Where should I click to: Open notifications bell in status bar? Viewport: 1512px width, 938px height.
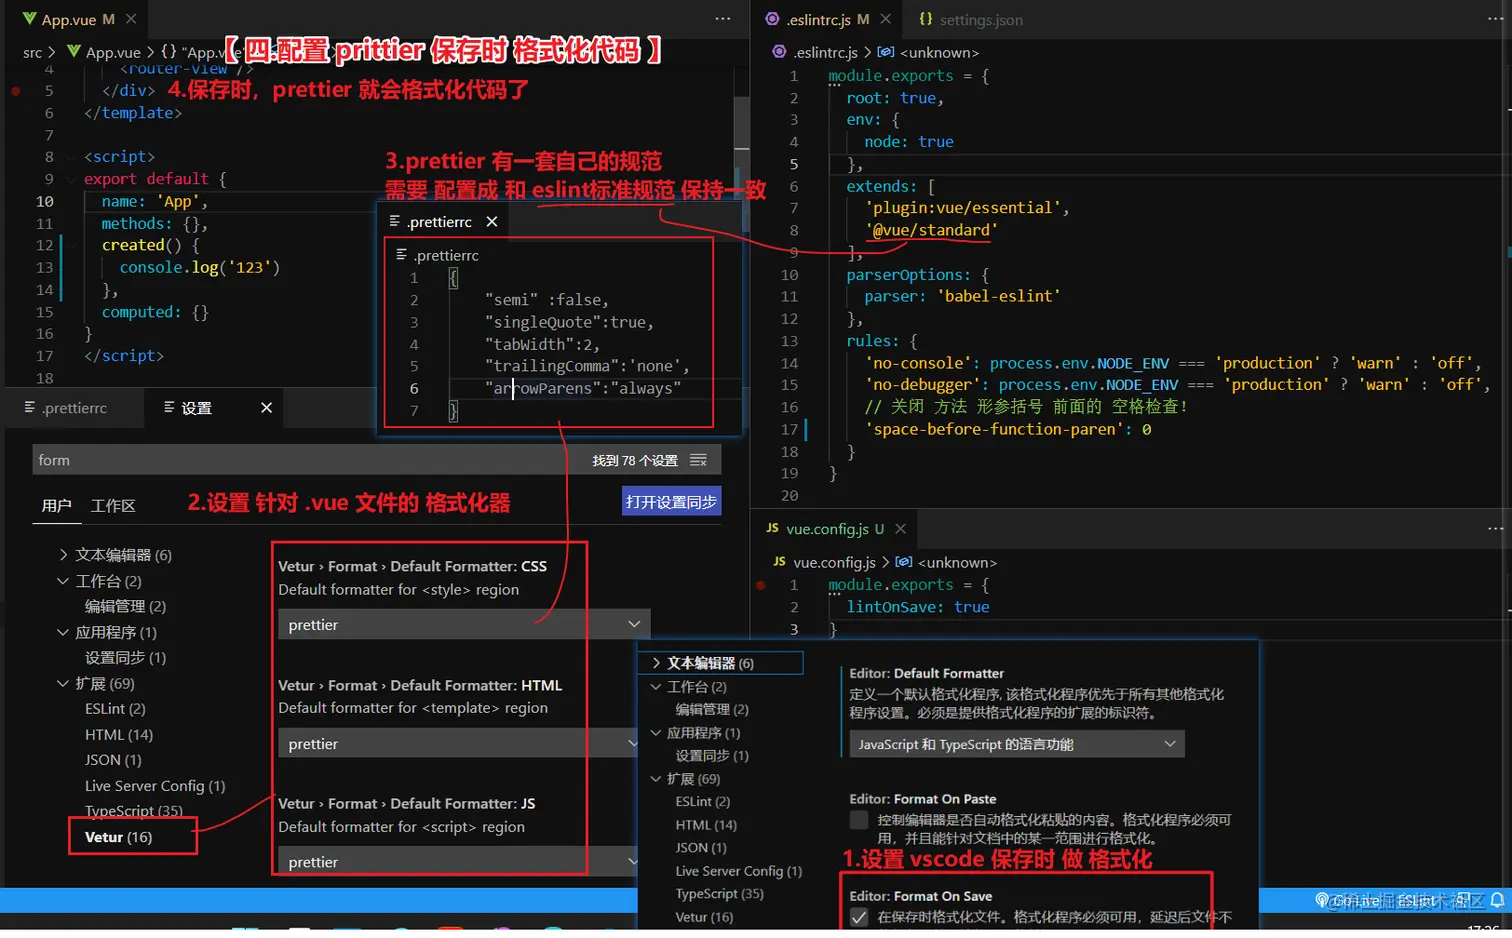click(x=1497, y=901)
